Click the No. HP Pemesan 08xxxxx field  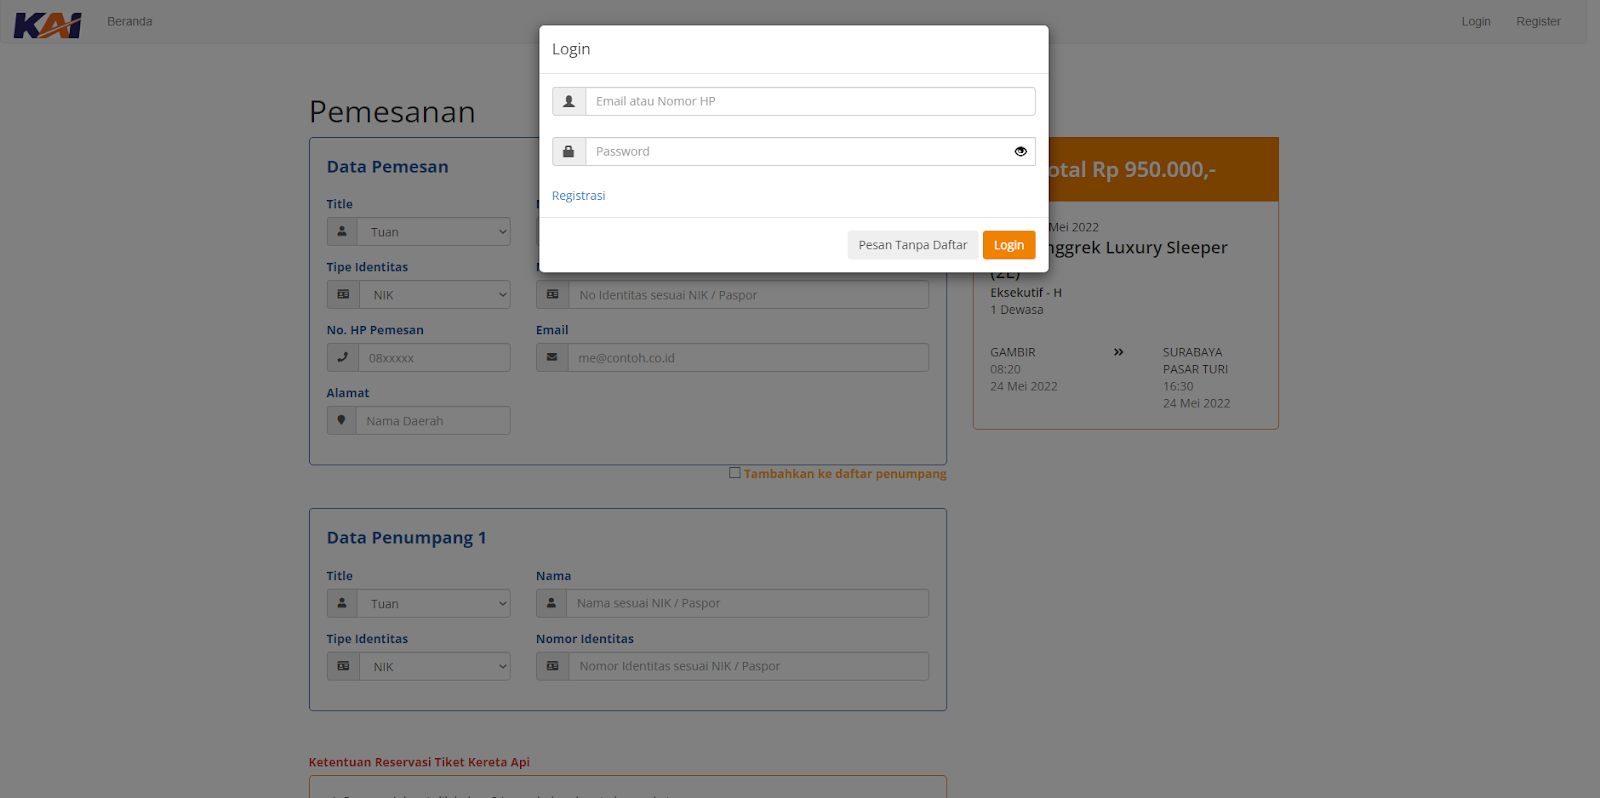pyautogui.click(x=434, y=358)
